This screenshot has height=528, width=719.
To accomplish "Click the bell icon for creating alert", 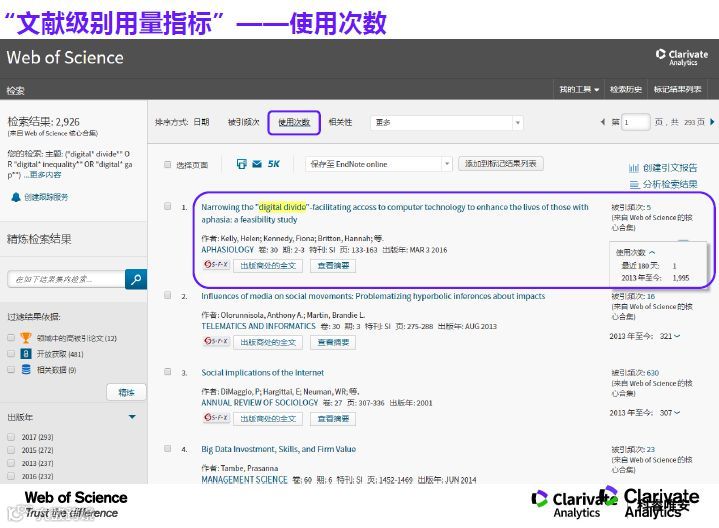I will [16, 197].
